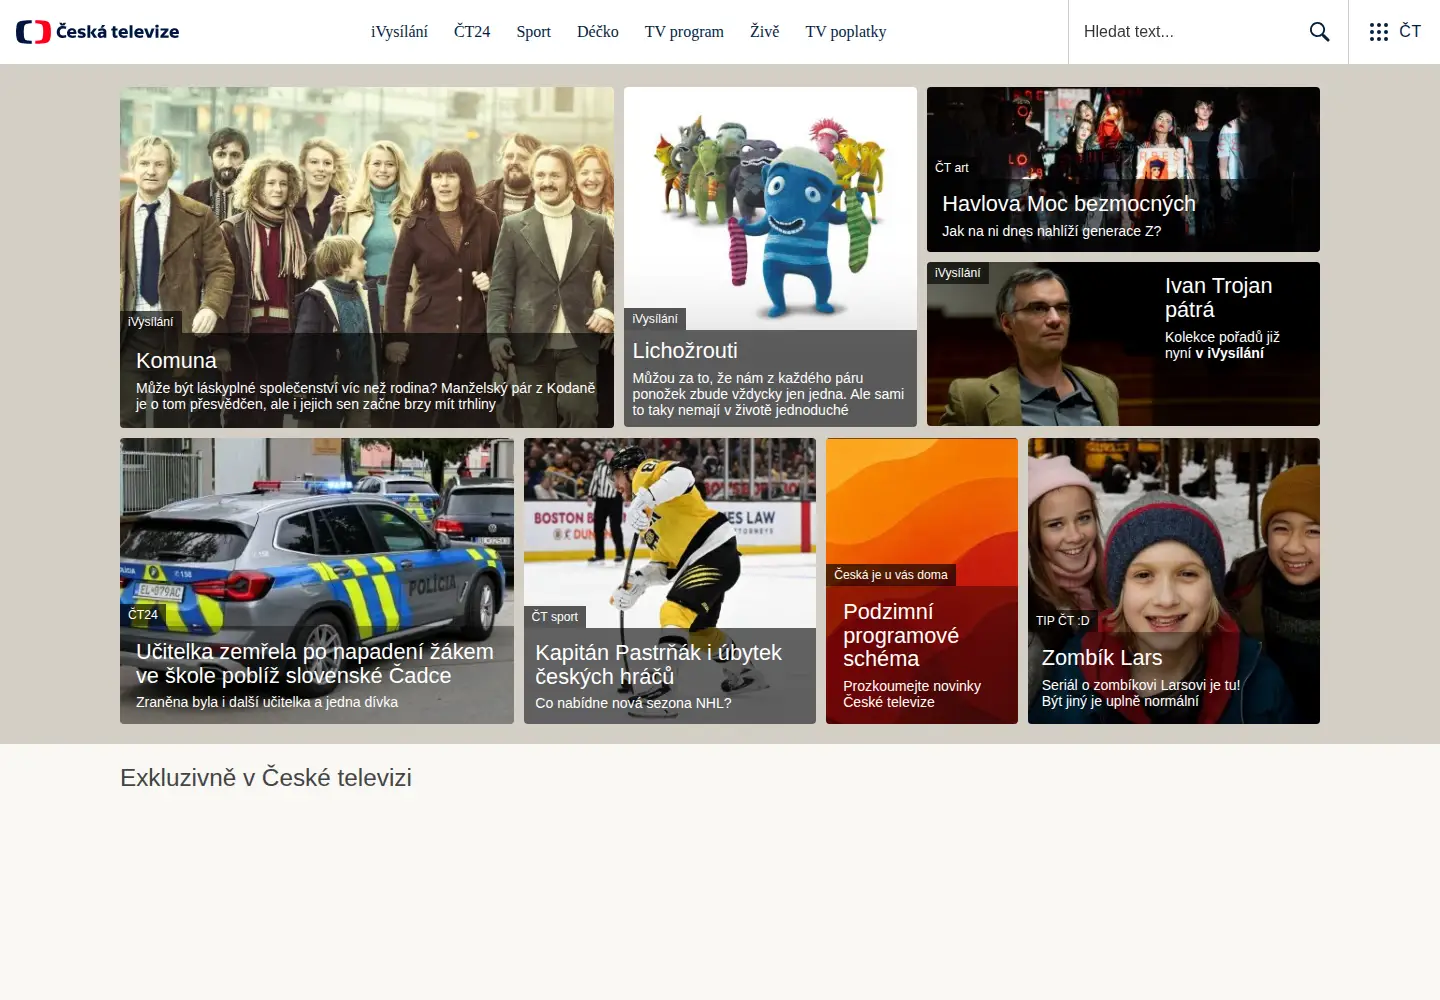This screenshot has width=1440, height=1000.
Task: Click the Ivan Trojan portrait image
Action: (x=1040, y=345)
